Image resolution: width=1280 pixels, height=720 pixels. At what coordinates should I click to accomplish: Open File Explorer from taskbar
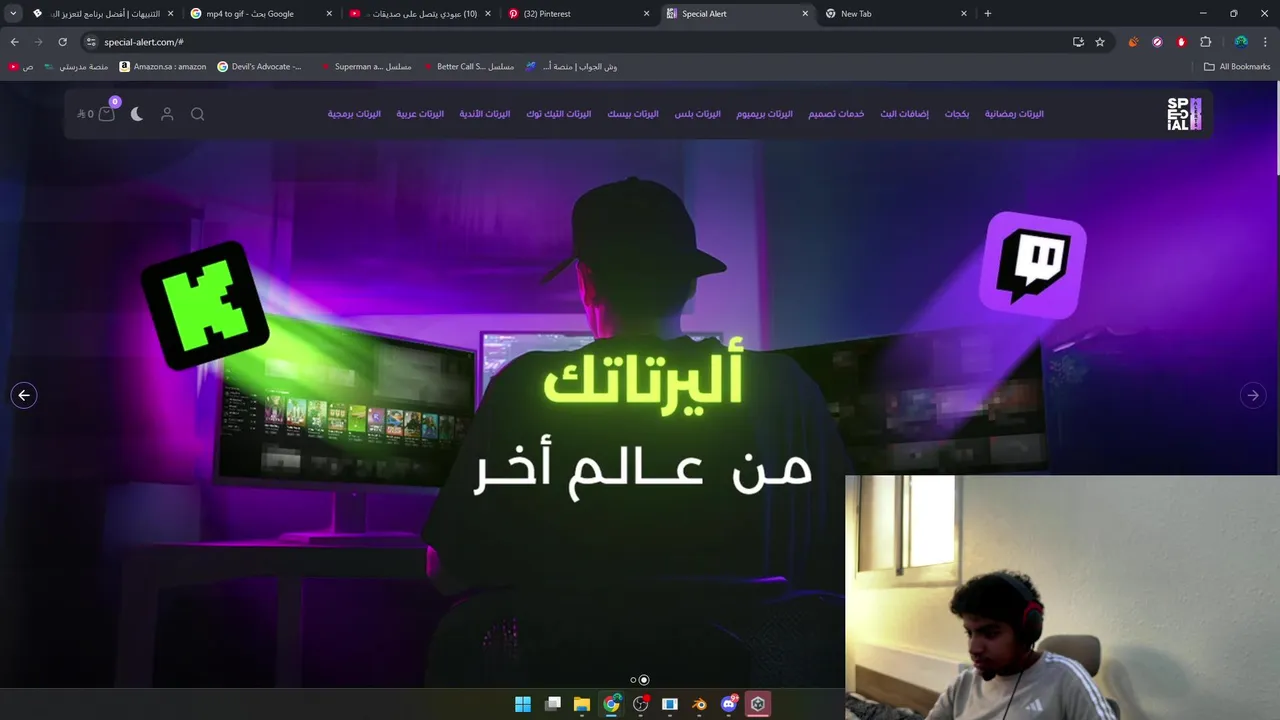582,704
